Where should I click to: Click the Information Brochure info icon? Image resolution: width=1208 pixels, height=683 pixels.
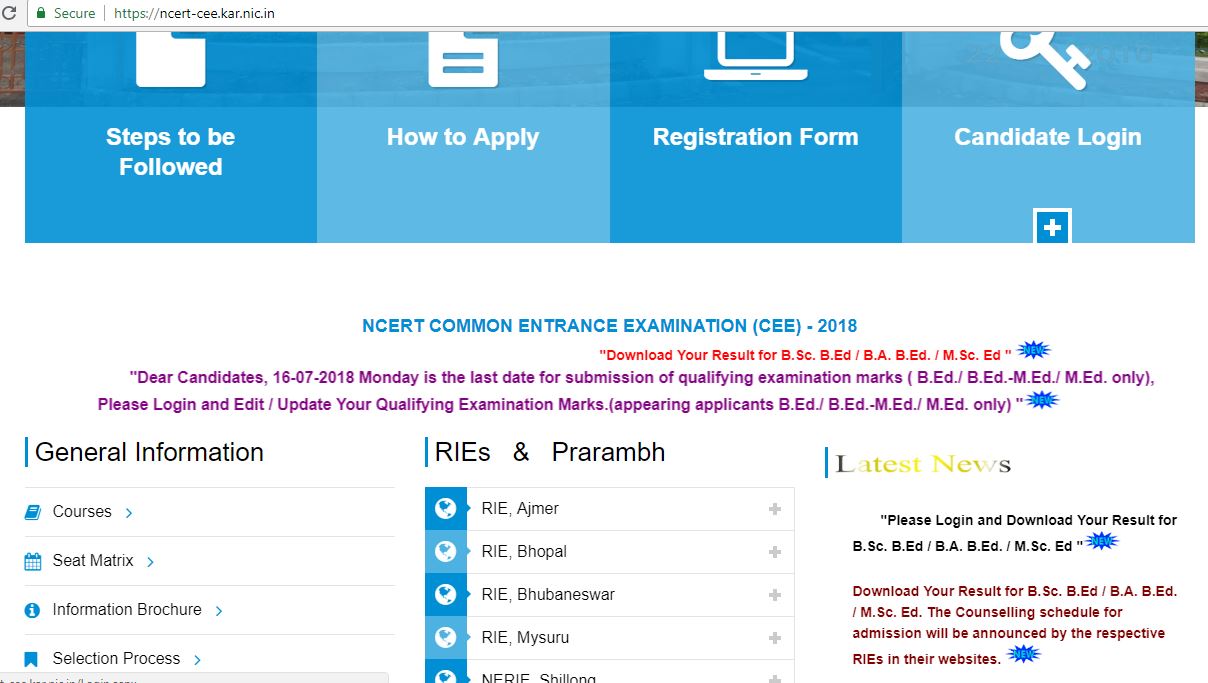(33, 609)
